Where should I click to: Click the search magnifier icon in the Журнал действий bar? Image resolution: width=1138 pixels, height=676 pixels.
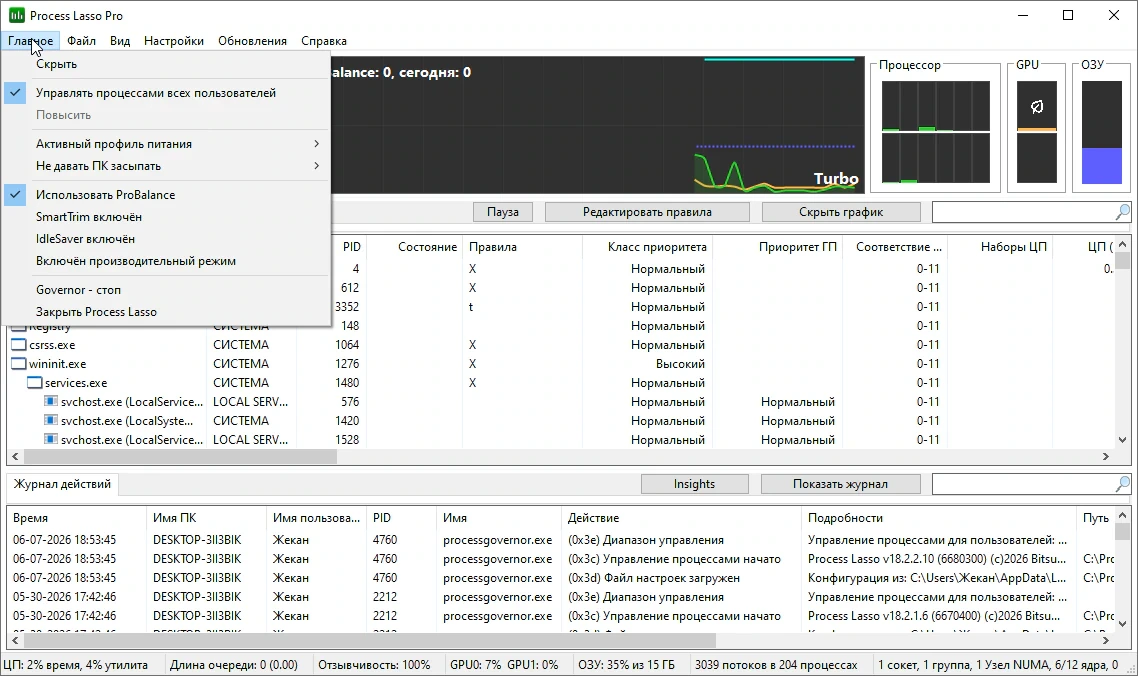1122,484
